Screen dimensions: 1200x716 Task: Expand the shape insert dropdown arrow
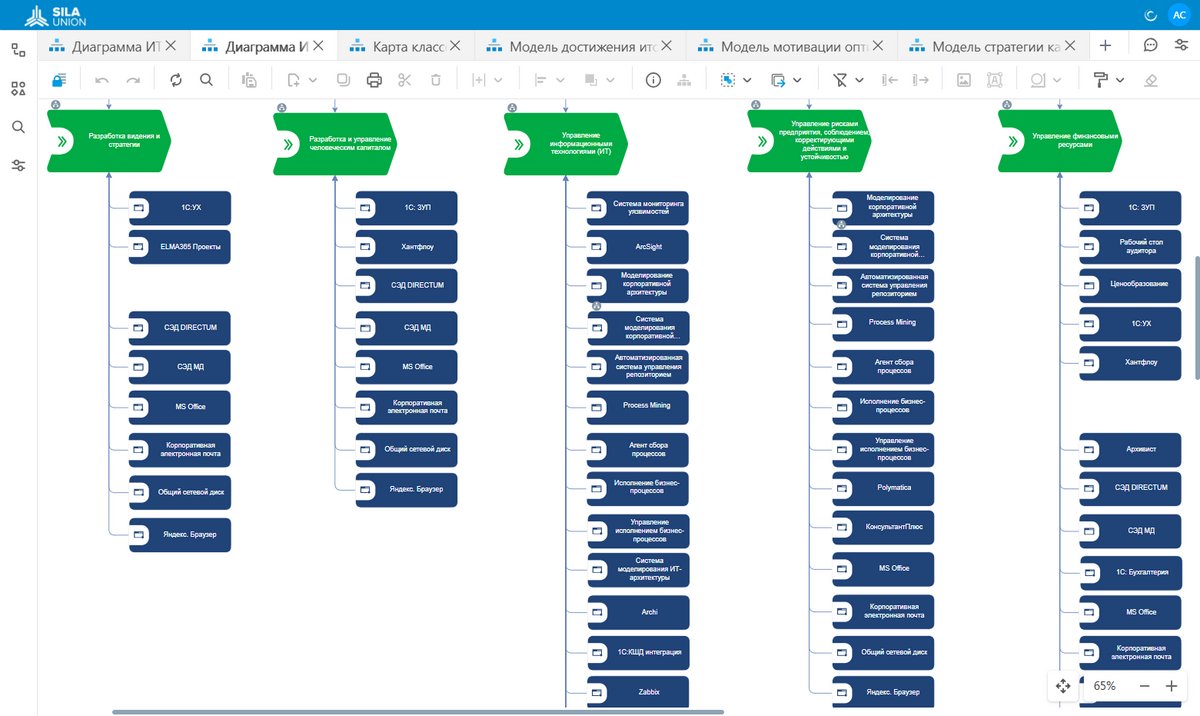[1058, 80]
